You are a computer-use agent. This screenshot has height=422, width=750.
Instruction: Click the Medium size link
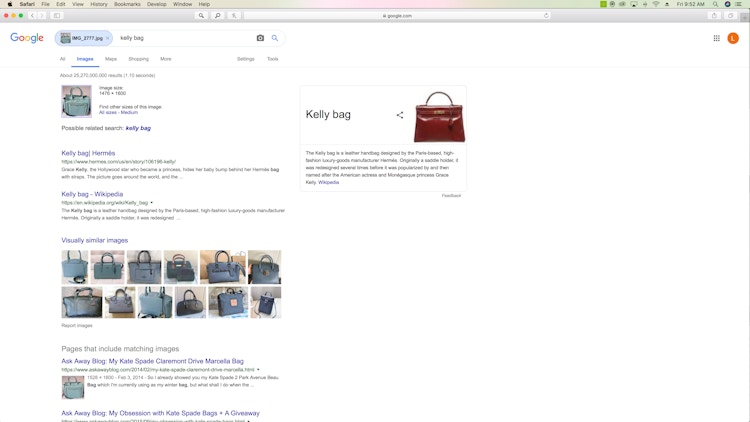point(129,112)
